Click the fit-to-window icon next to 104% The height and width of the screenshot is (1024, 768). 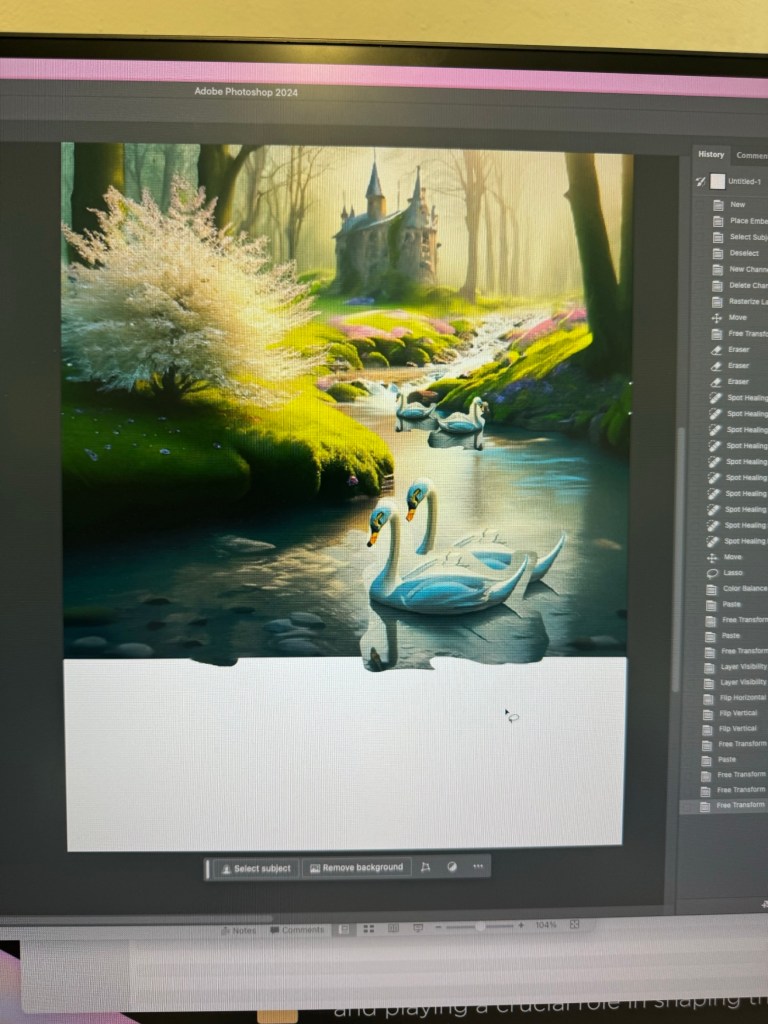tap(574, 926)
